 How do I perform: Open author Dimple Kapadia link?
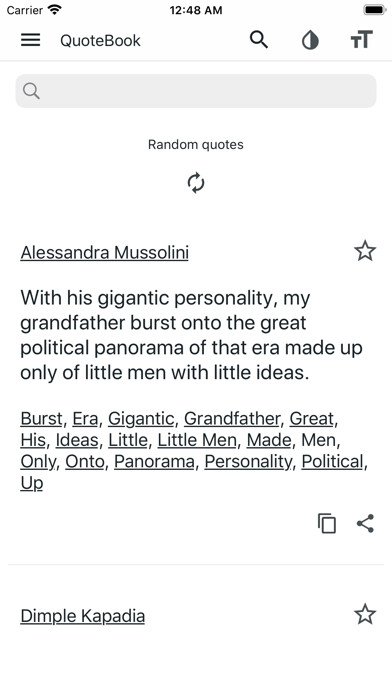click(83, 616)
